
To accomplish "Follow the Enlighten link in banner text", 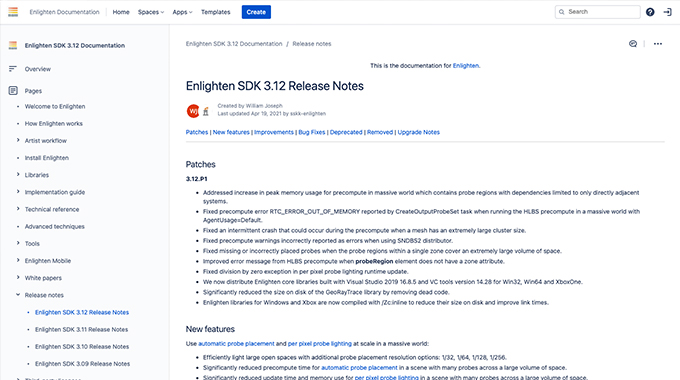I will coord(466,66).
